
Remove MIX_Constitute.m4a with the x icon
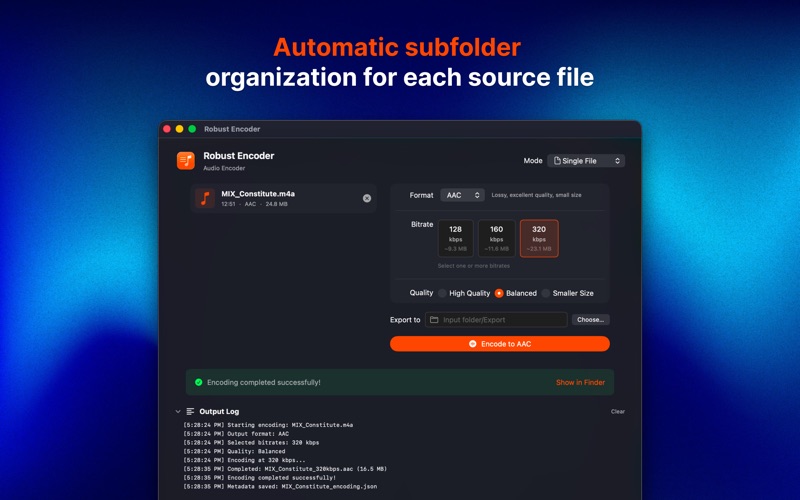pyautogui.click(x=367, y=198)
